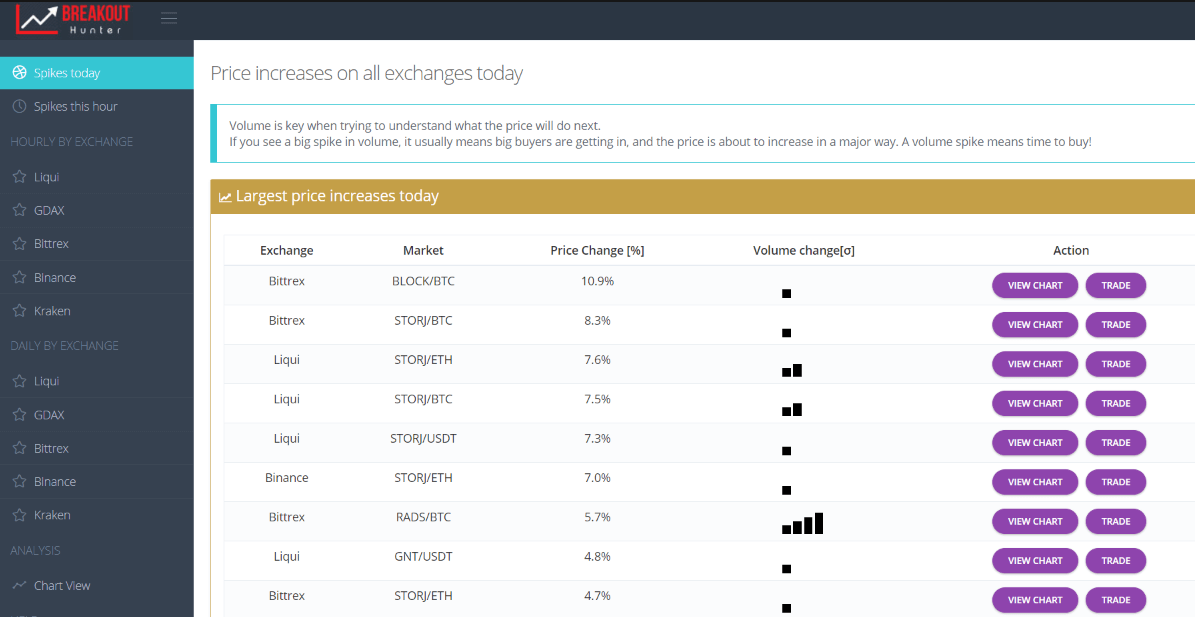The image size is (1195, 617).
Task: Click the star icon next to daily Binance
Action: coord(20,481)
